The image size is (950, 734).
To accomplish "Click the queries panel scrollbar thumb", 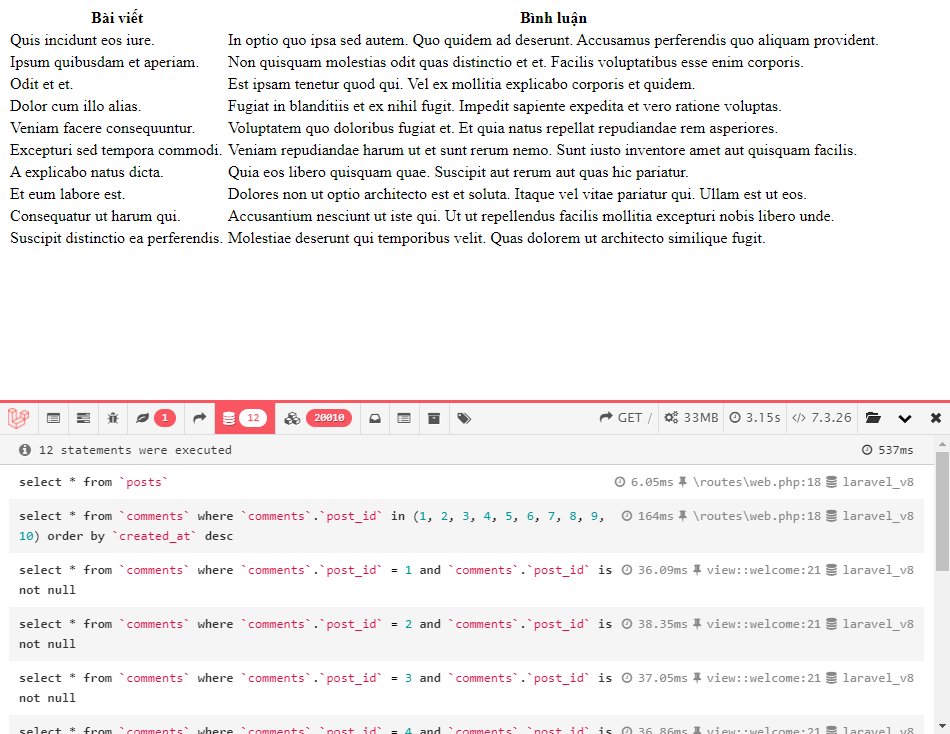I will coord(942,511).
